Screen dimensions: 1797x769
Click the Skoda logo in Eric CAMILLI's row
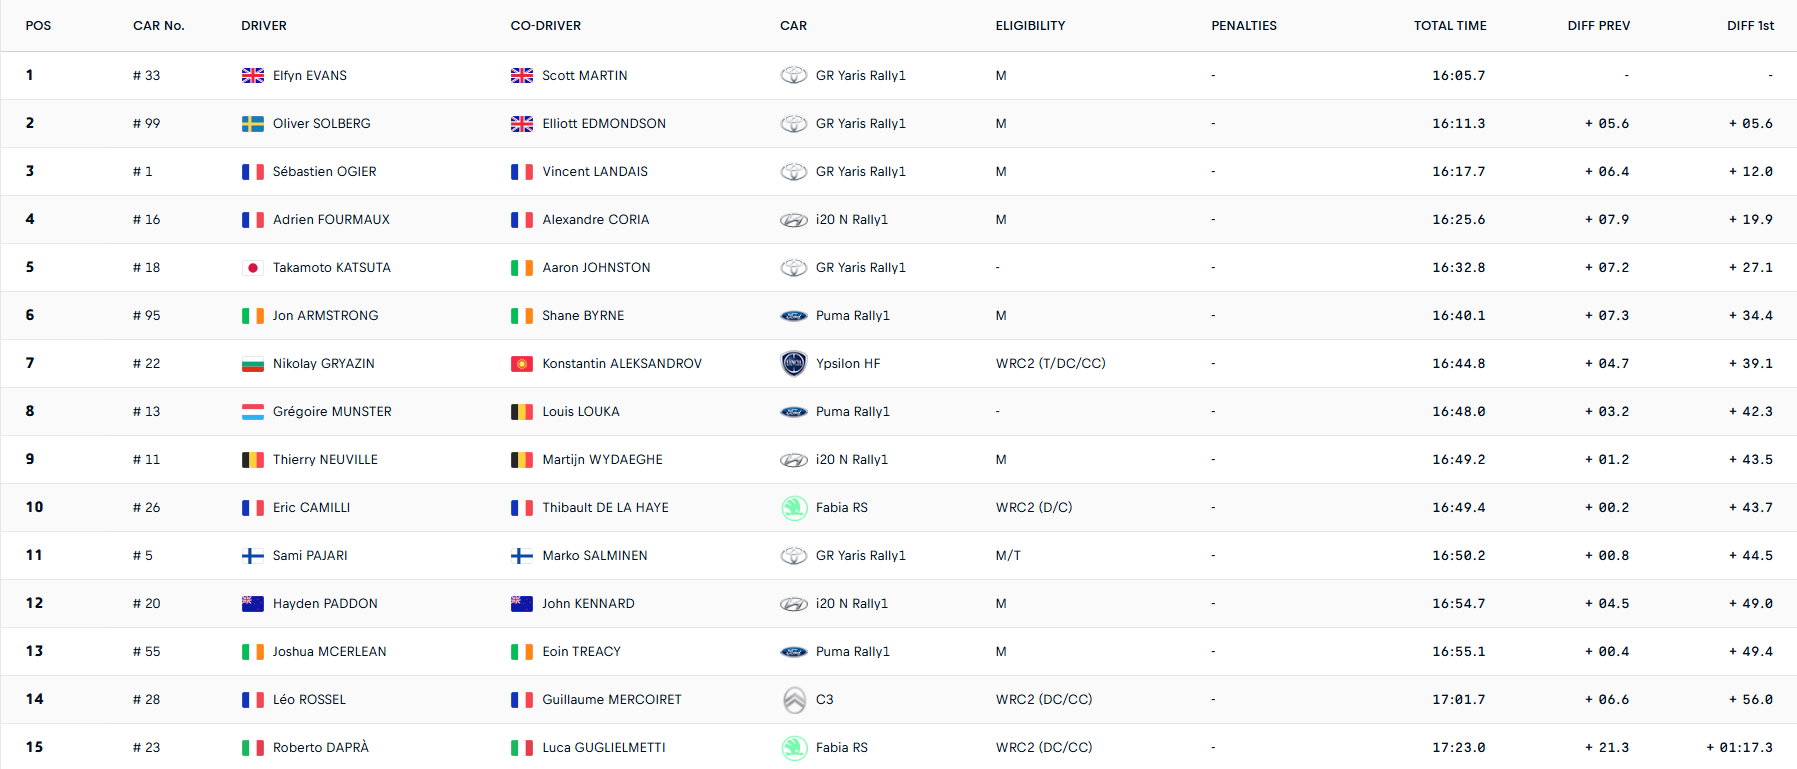click(794, 508)
